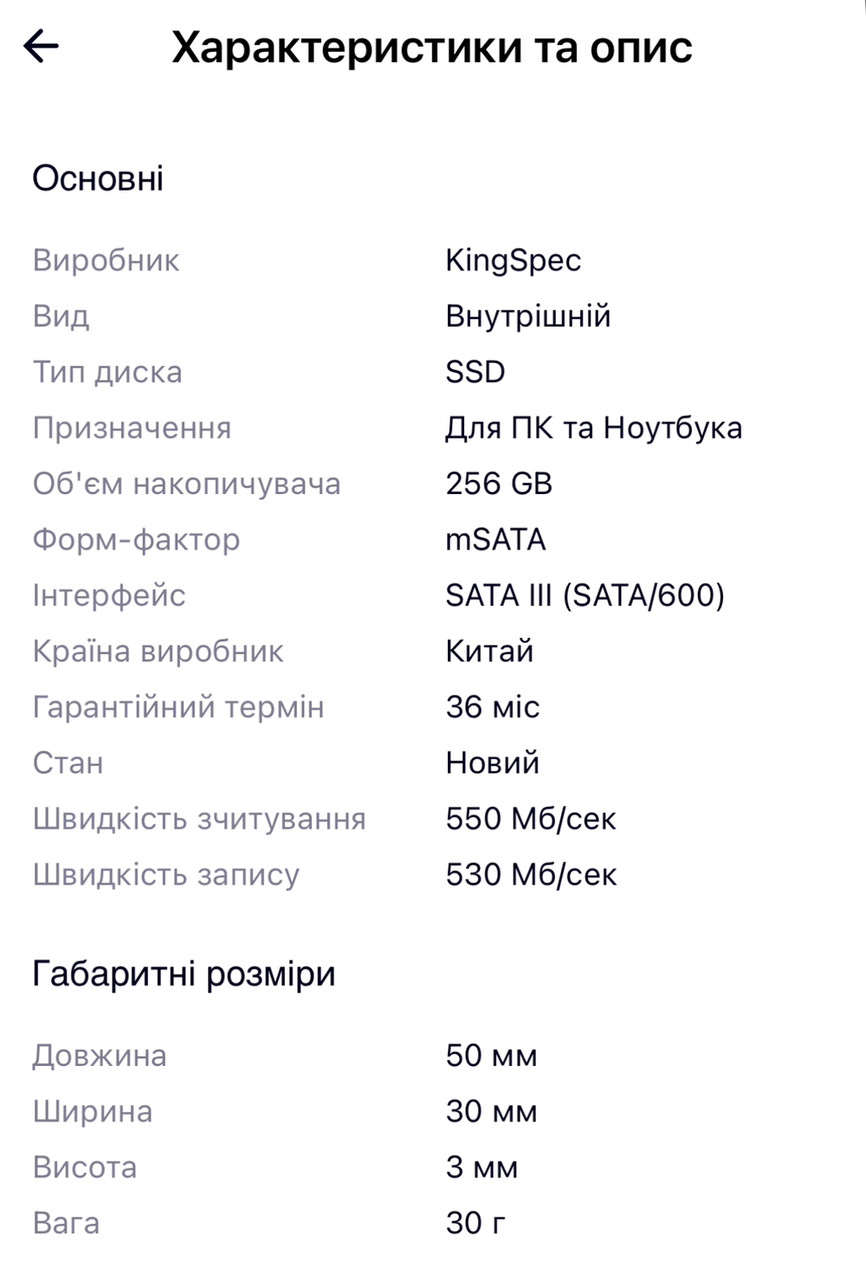Click the 'Внутрішній' type value
This screenshot has height=1280, width=866.
point(528,317)
